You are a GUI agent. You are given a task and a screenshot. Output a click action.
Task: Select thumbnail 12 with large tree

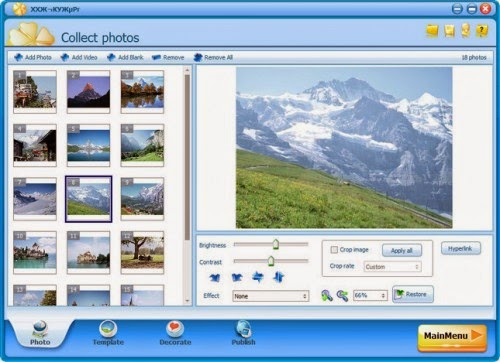(142, 253)
